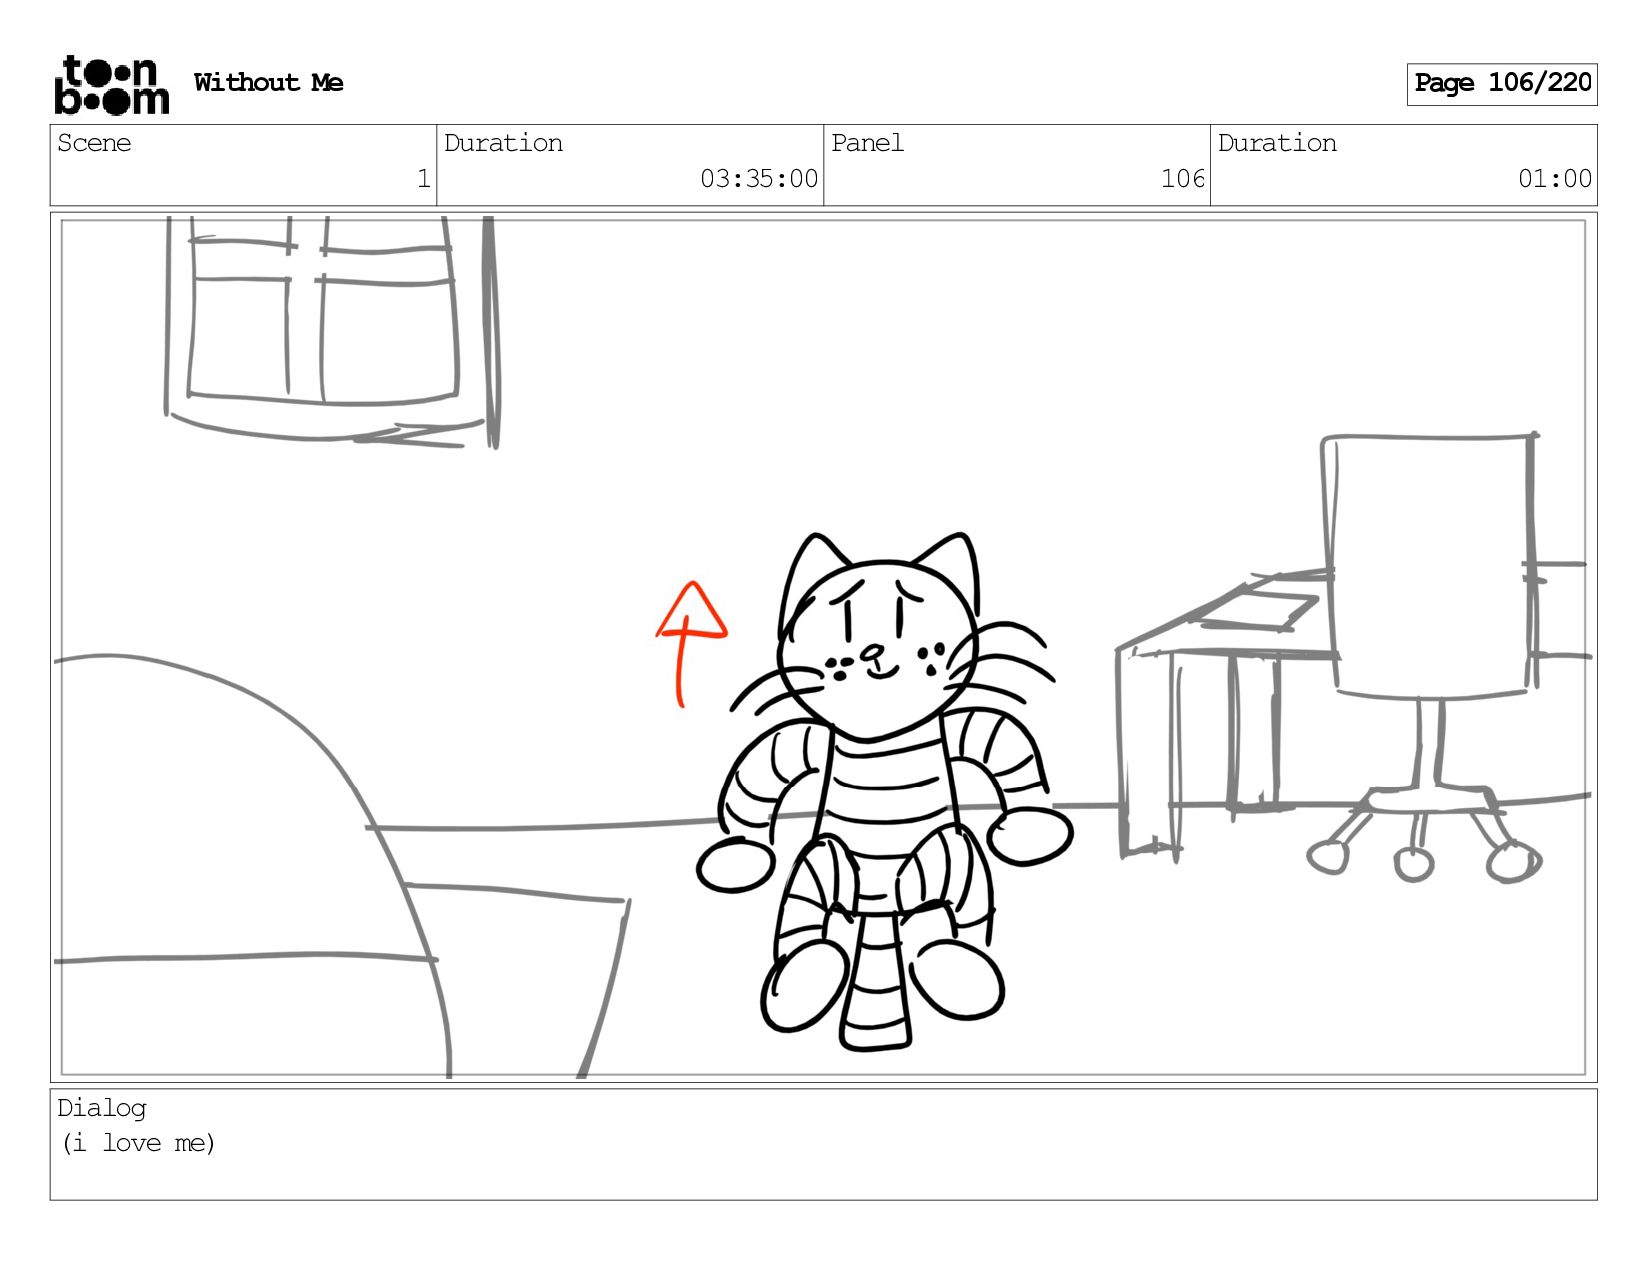Click the storyboard panel cat drawing
This screenshot has width=1650, height=1275.
pos(884,792)
